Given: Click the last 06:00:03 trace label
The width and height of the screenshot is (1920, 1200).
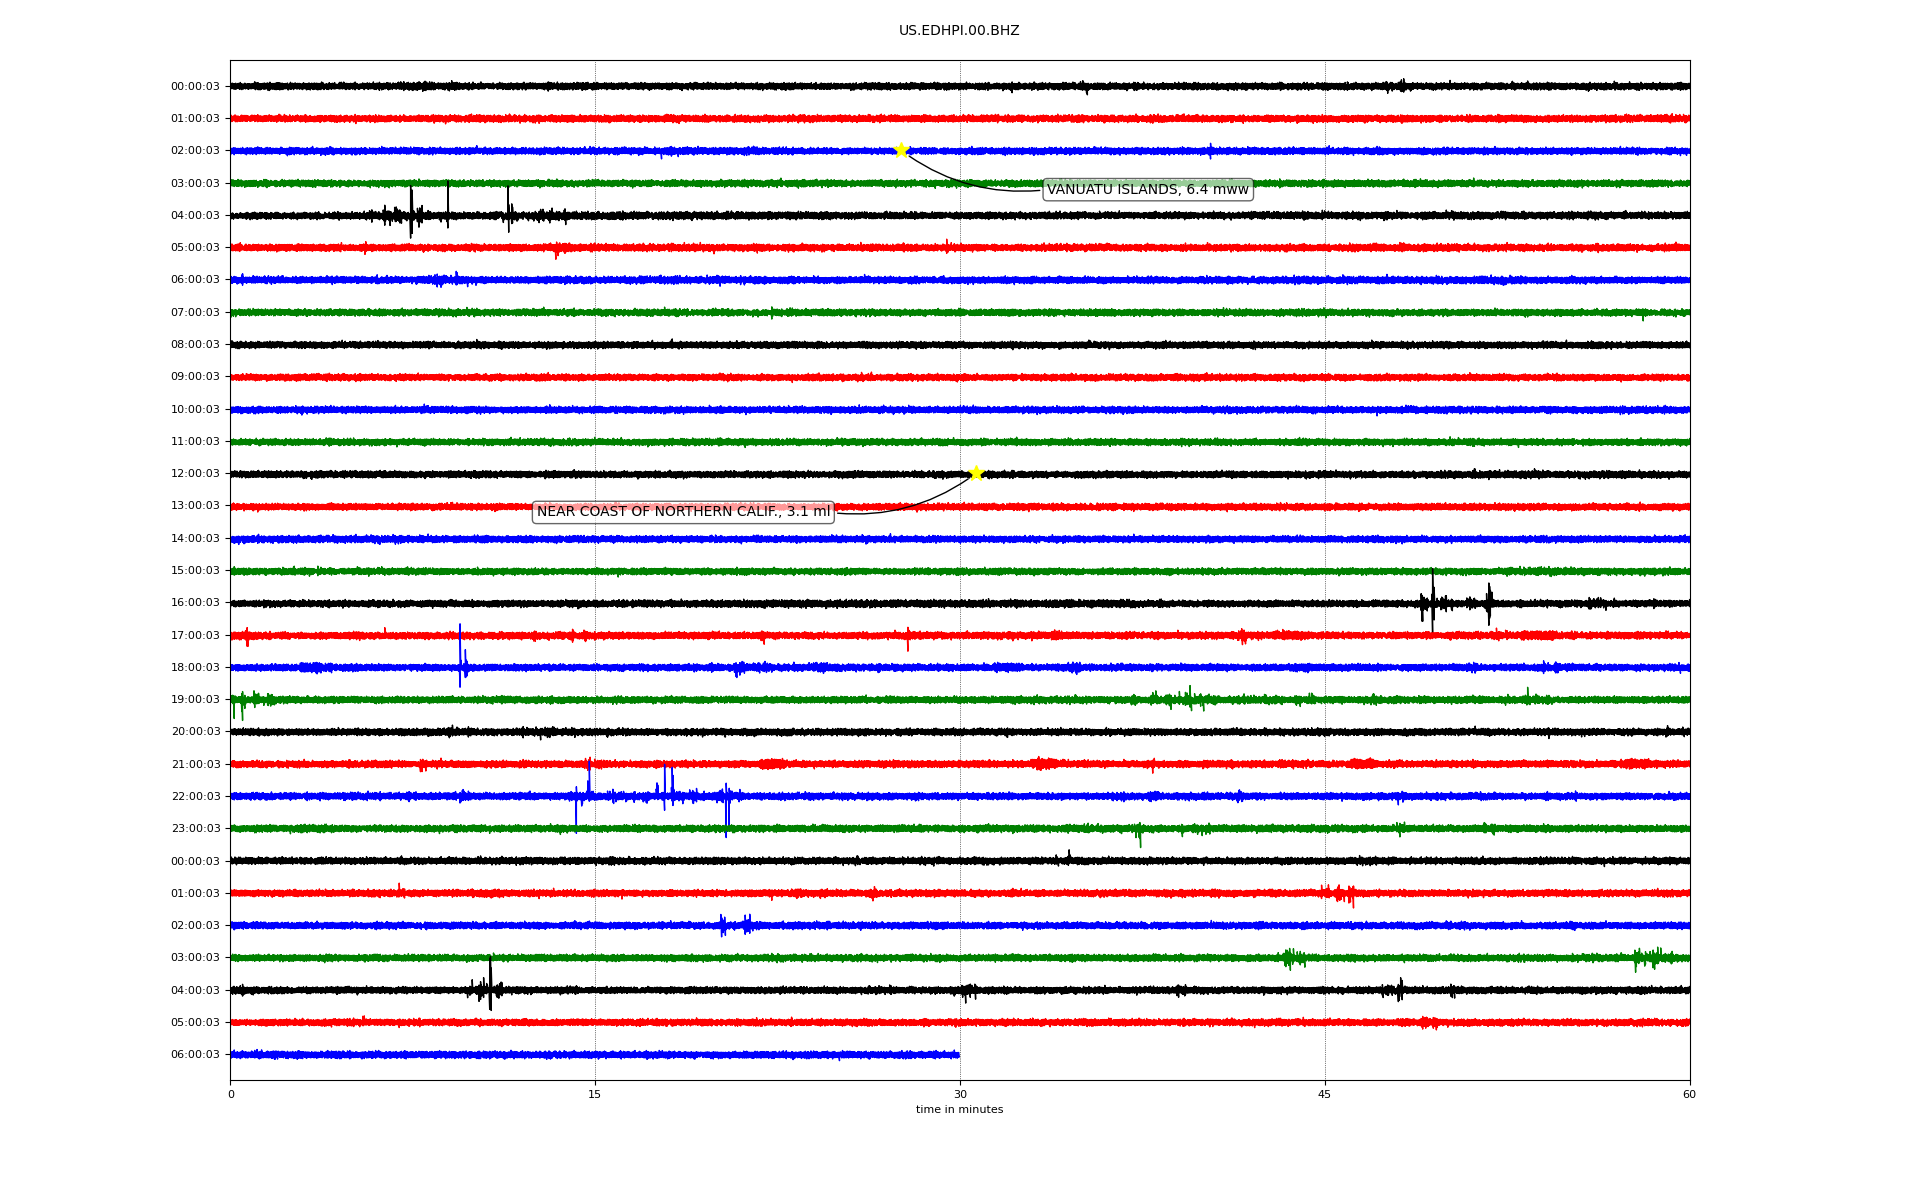Looking at the screenshot, I should [x=195, y=1055].
